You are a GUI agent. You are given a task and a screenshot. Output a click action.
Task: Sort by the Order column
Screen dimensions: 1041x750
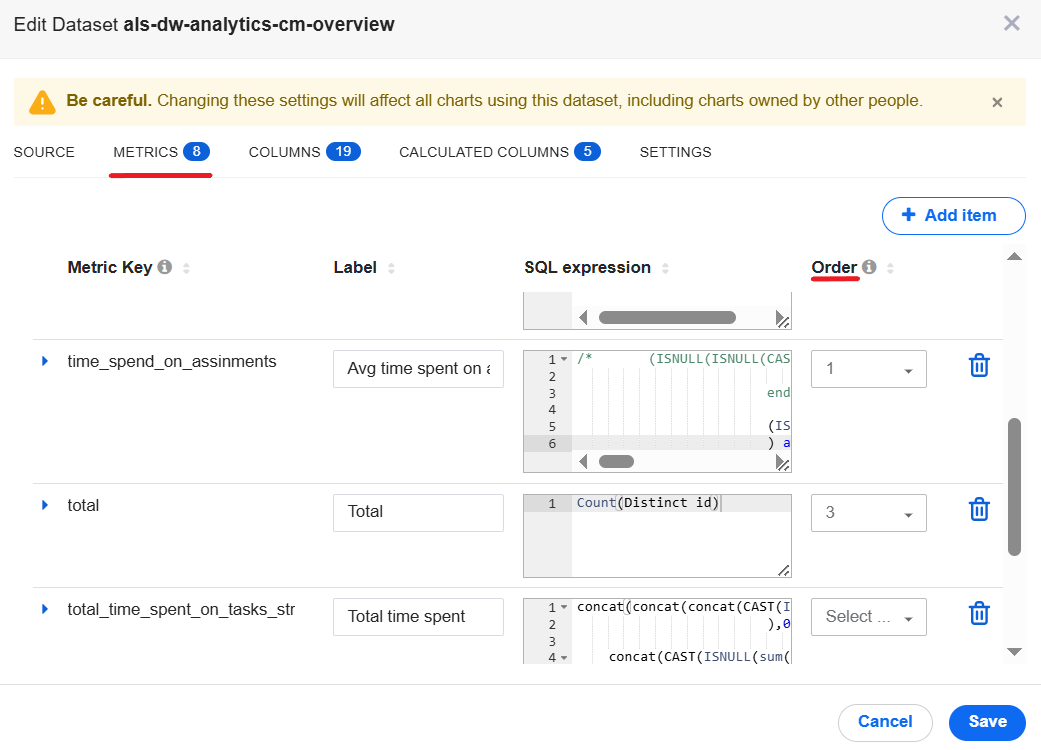click(890, 267)
